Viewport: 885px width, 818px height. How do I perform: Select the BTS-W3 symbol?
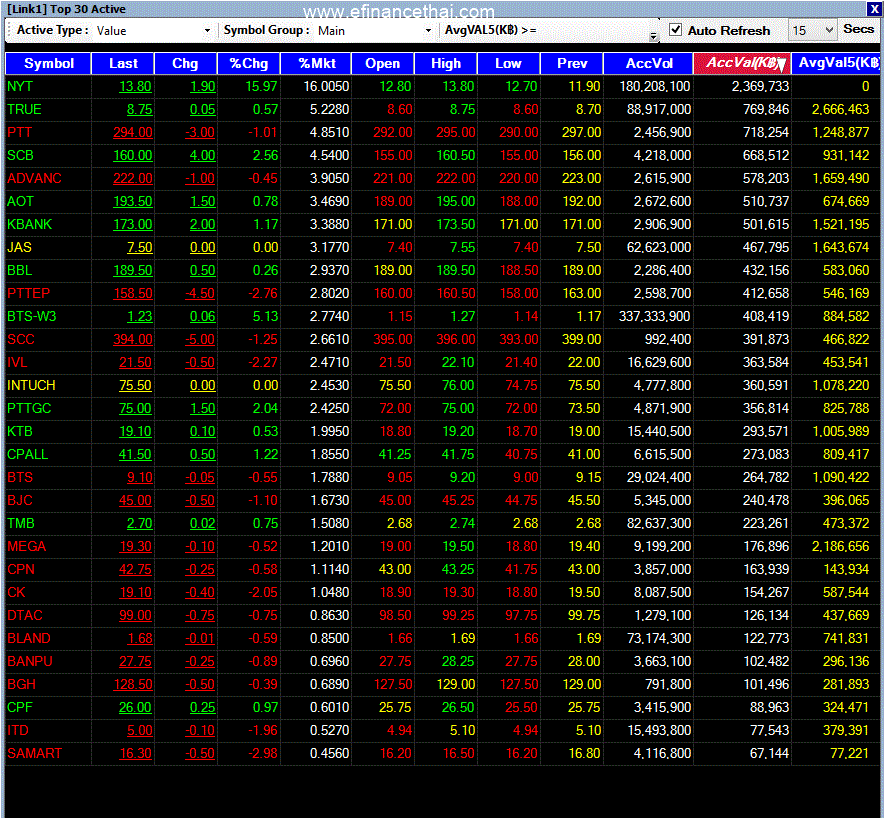pyautogui.click(x=32, y=317)
